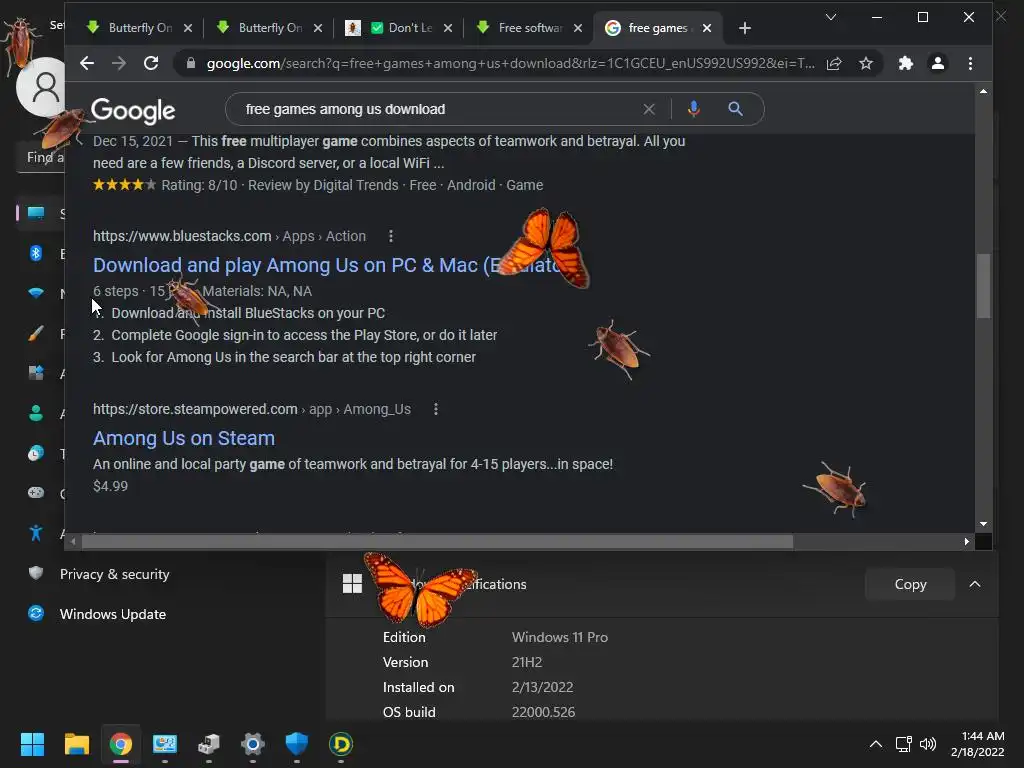Select the Accessibility icon in Settings sidebar

tap(36, 534)
